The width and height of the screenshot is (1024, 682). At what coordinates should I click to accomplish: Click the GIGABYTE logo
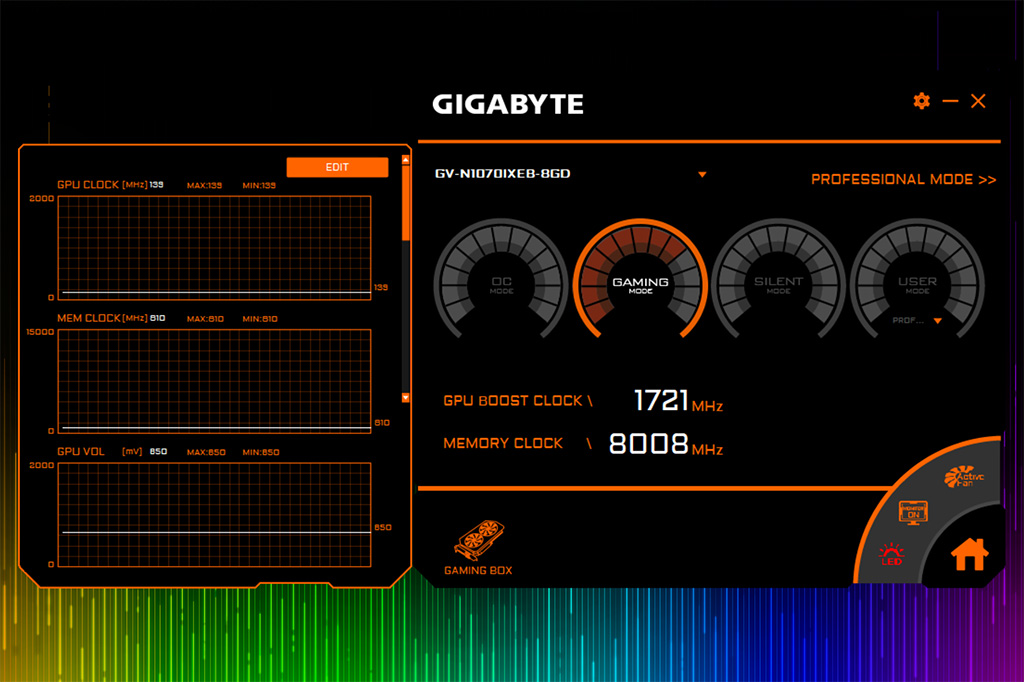coord(508,104)
